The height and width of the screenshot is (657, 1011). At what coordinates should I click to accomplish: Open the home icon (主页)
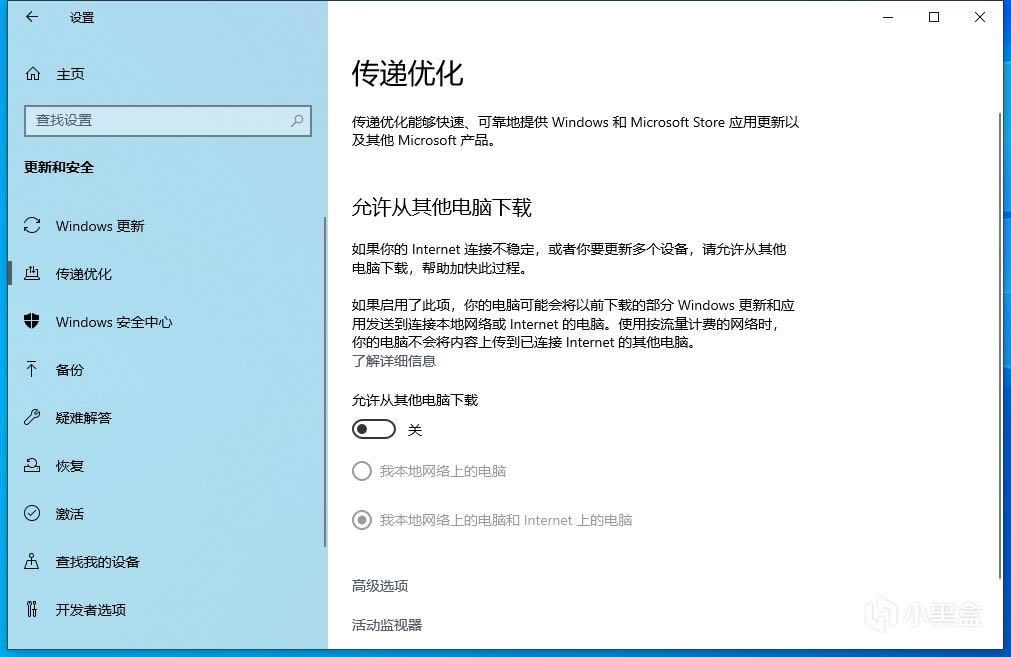click(32, 74)
